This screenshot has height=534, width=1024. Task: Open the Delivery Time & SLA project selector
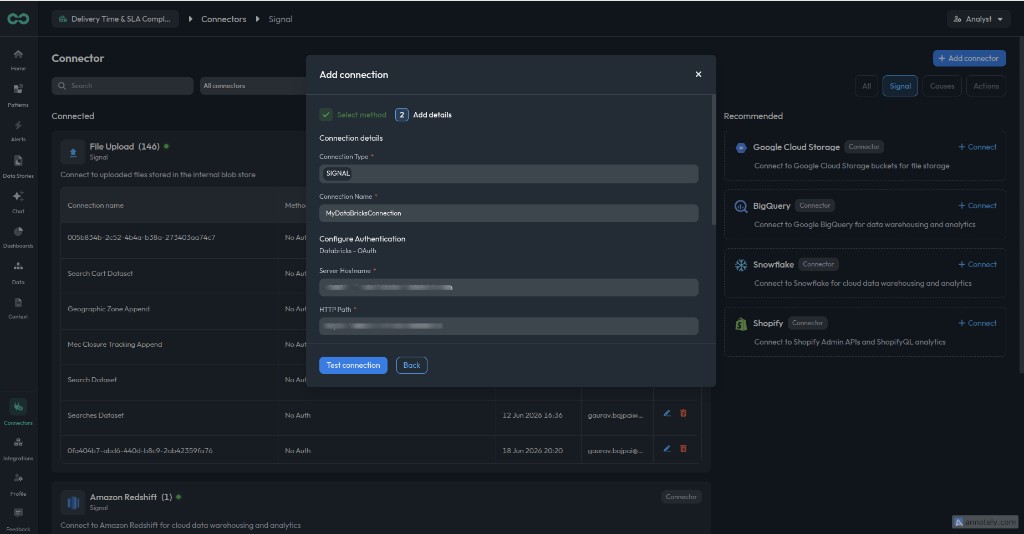(x=115, y=19)
